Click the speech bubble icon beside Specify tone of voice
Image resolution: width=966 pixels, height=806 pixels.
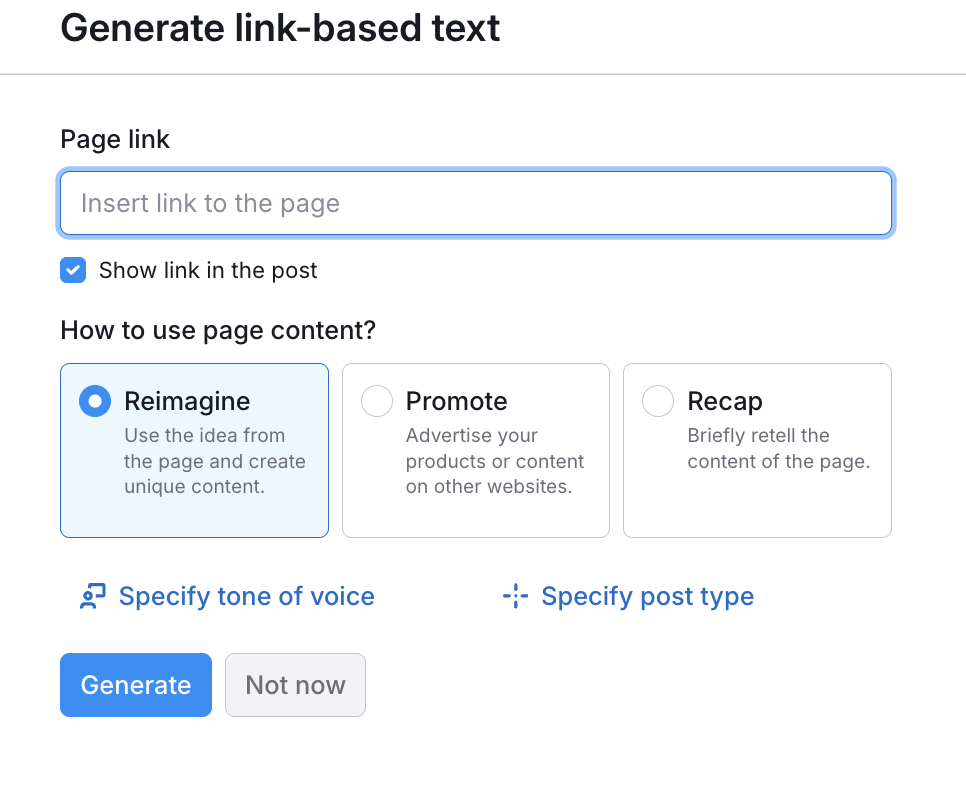click(92, 595)
